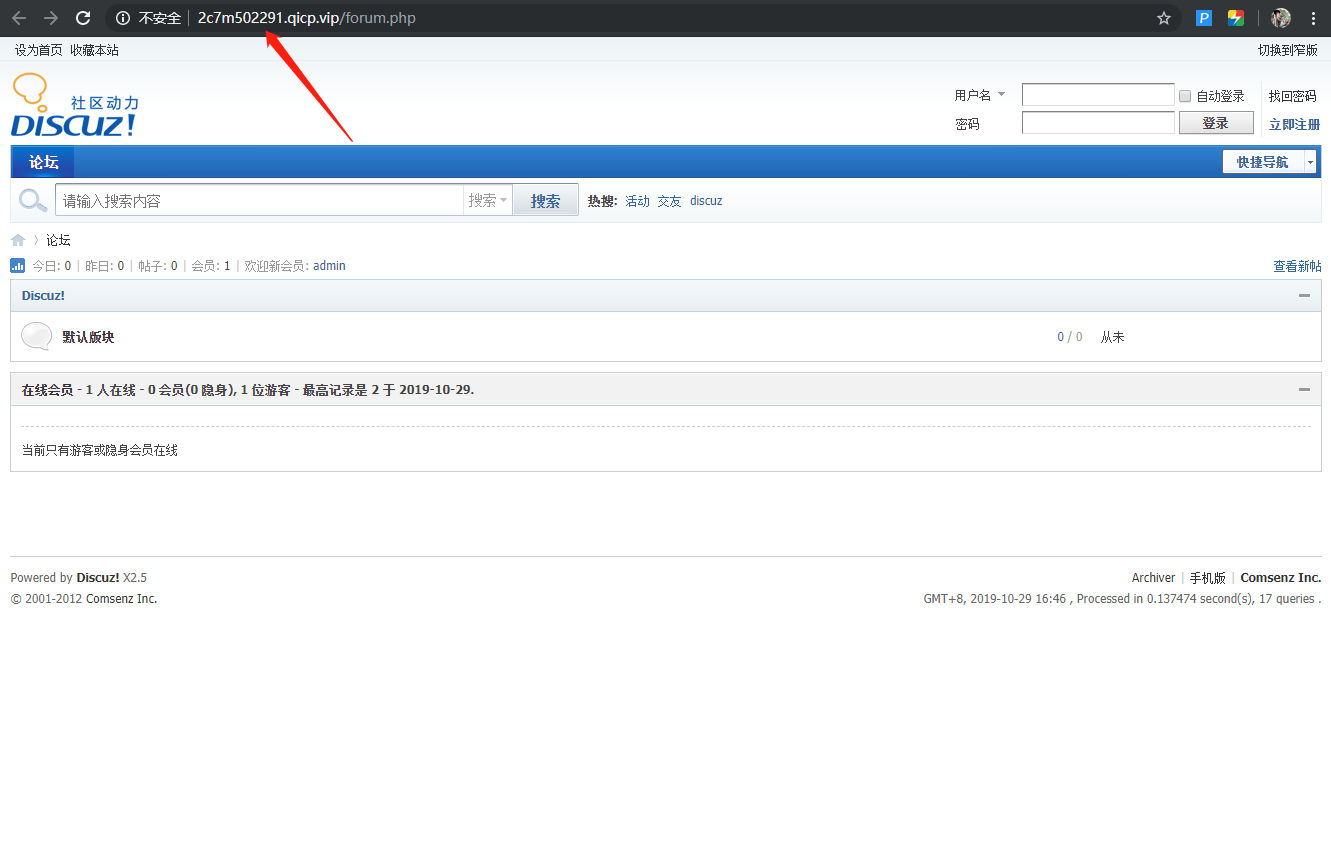The height and width of the screenshot is (864, 1331).
Task: Click the 登录 button
Action: pos(1216,123)
